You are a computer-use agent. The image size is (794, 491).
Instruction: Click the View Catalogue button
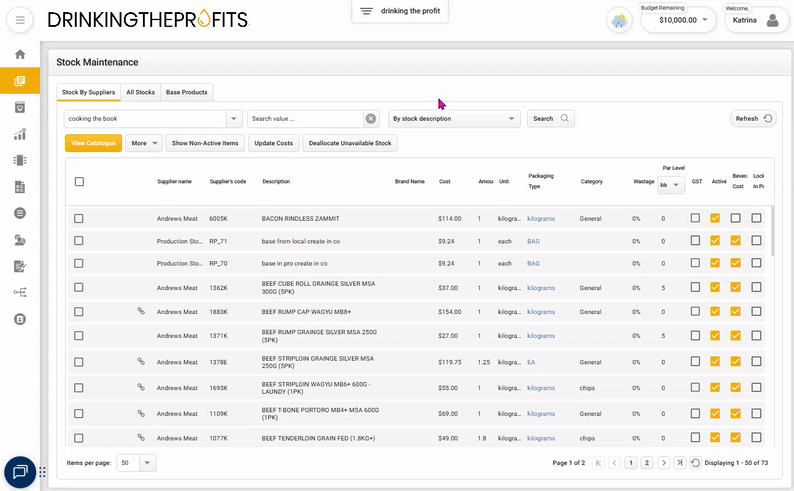(x=93, y=143)
